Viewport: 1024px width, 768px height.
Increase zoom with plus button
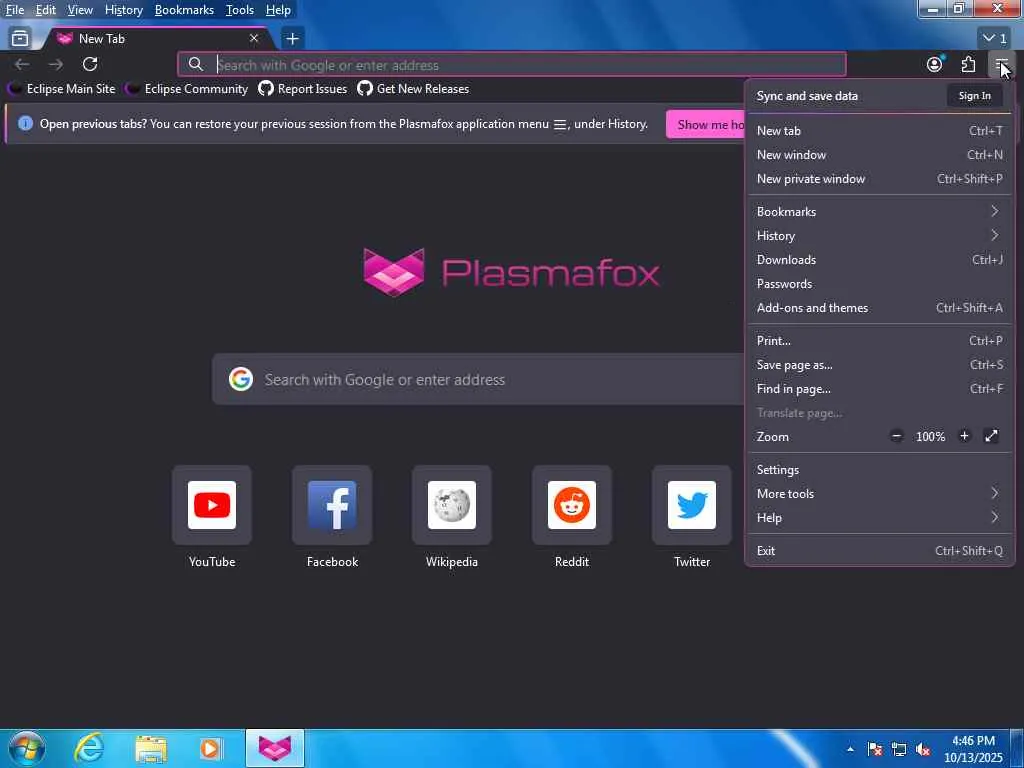point(964,436)
